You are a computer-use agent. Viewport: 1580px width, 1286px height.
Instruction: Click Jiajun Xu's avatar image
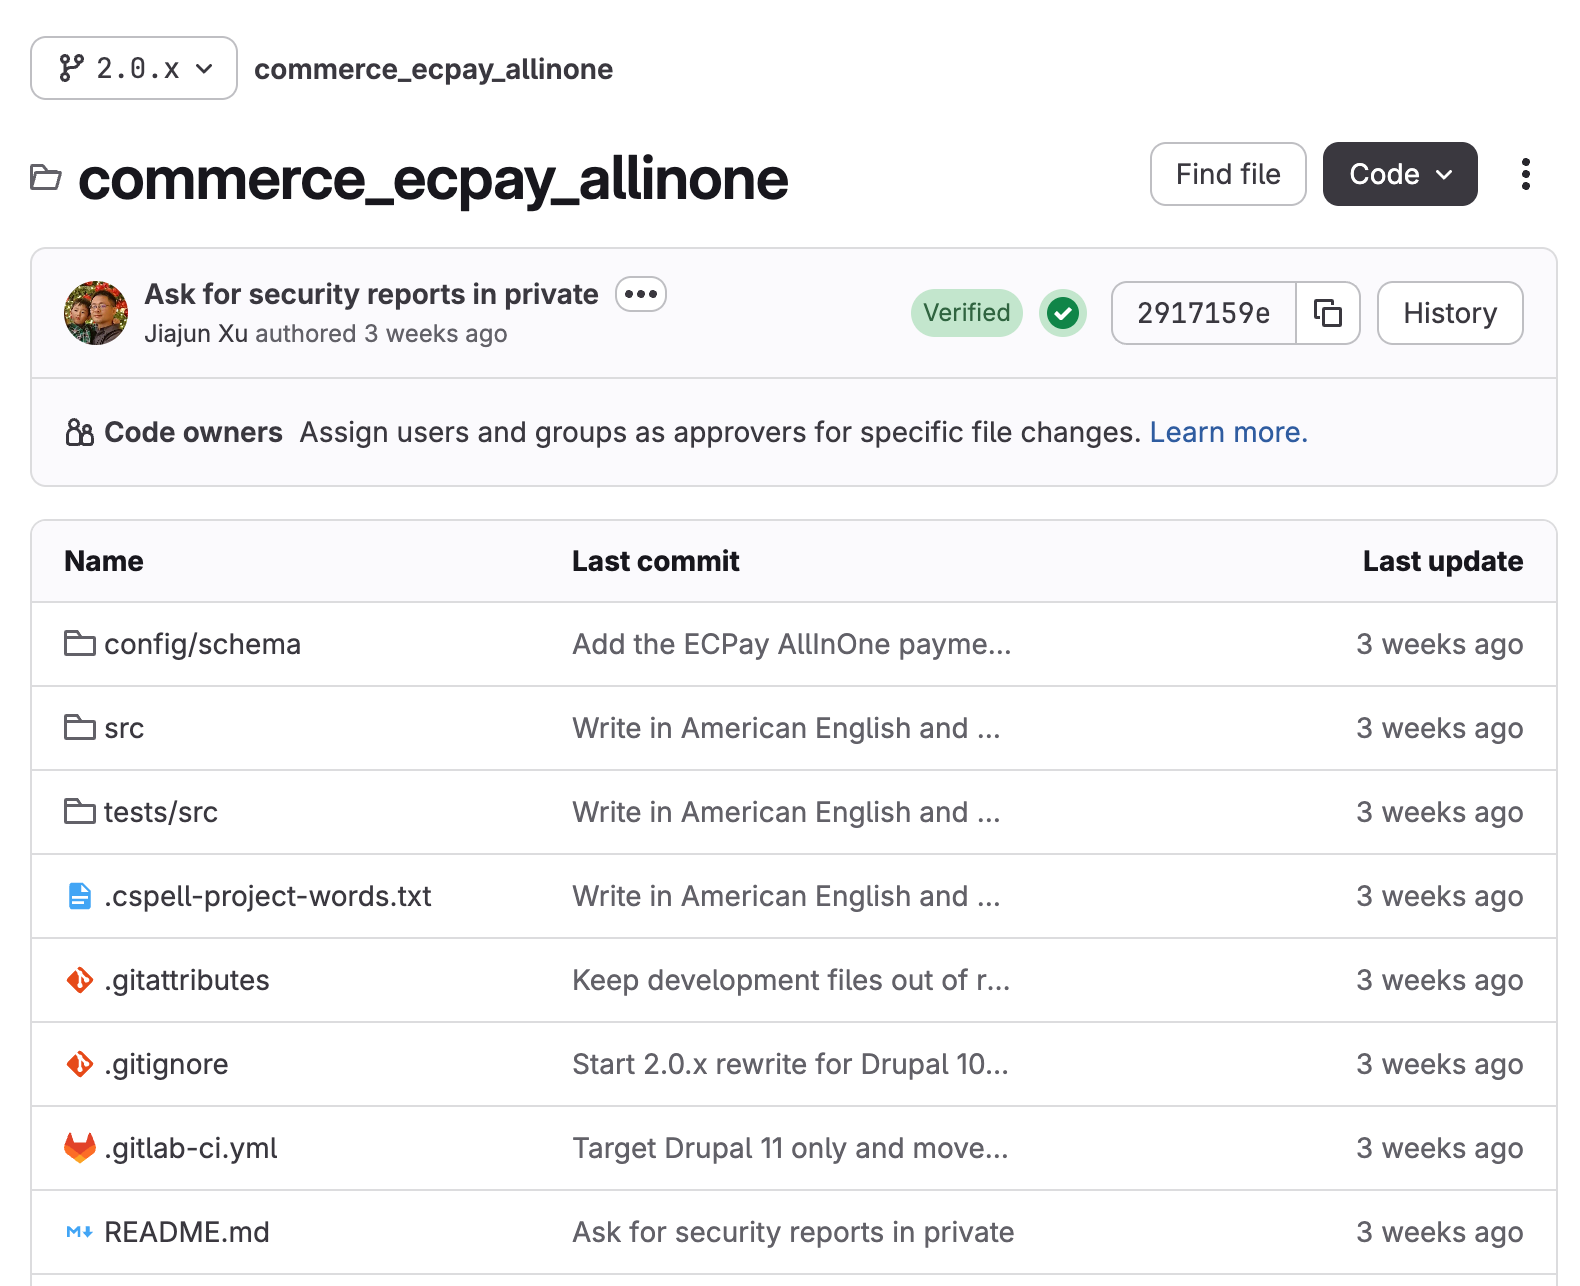pyautogui.click(x=96, y=313)
